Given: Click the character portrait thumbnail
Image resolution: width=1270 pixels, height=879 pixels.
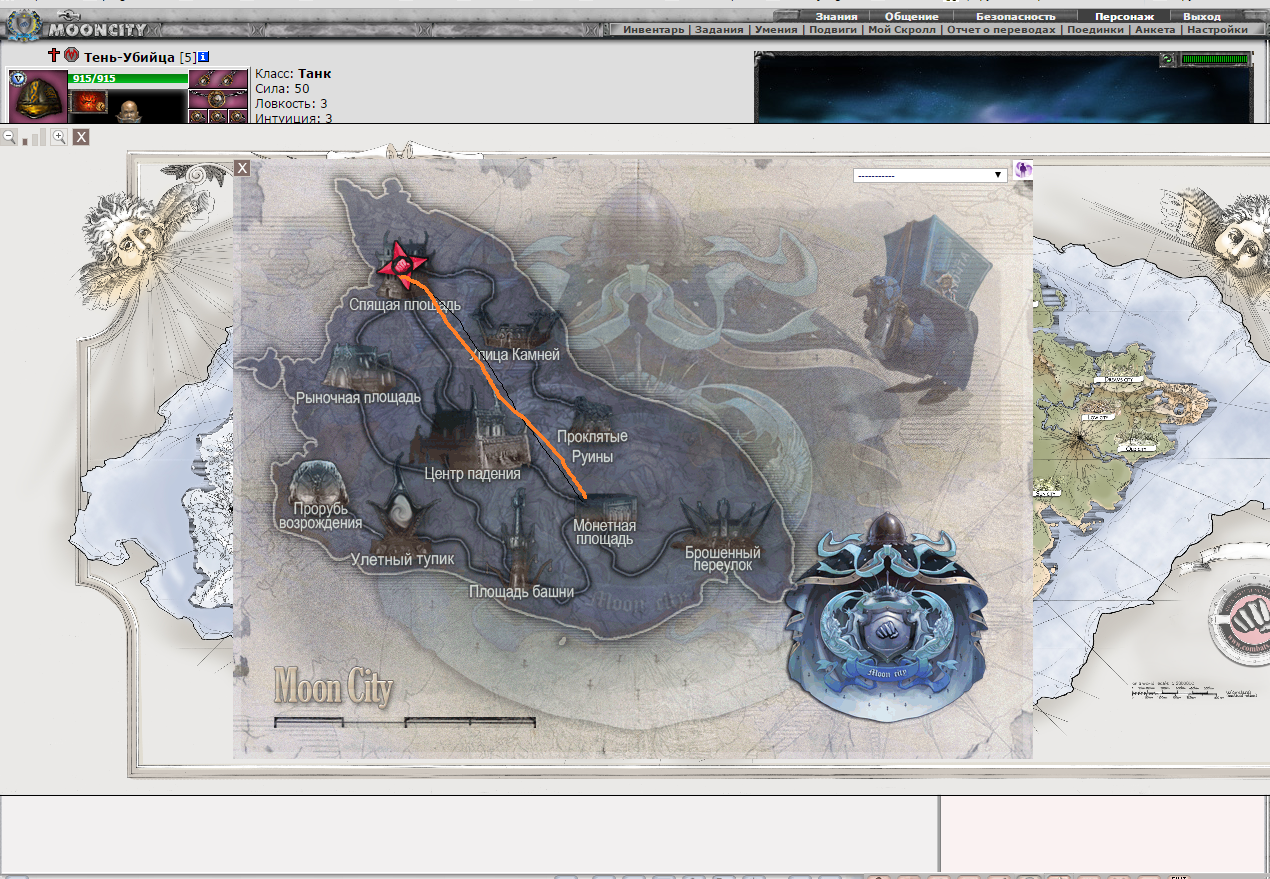Looking at the screenshot, I should tap(129, 110).
